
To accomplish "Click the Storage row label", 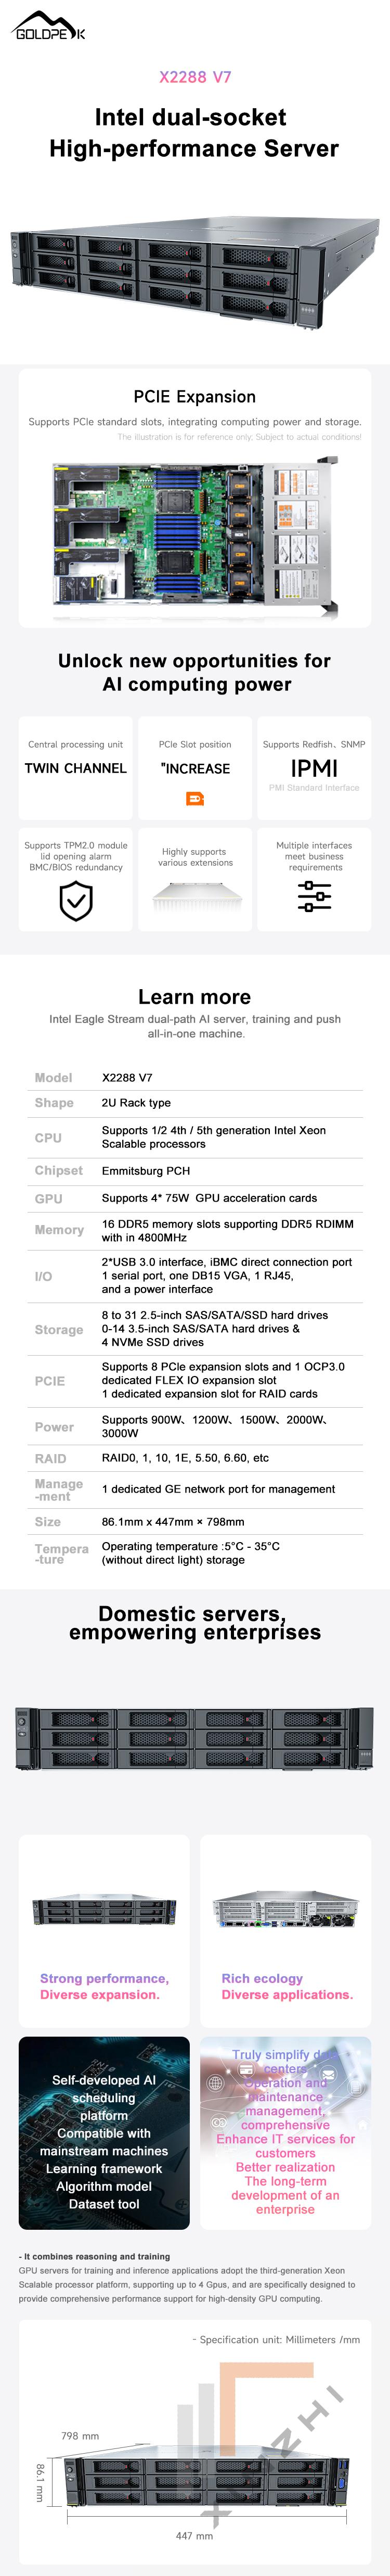I will pyautogui.click(x=59, y=1329).
